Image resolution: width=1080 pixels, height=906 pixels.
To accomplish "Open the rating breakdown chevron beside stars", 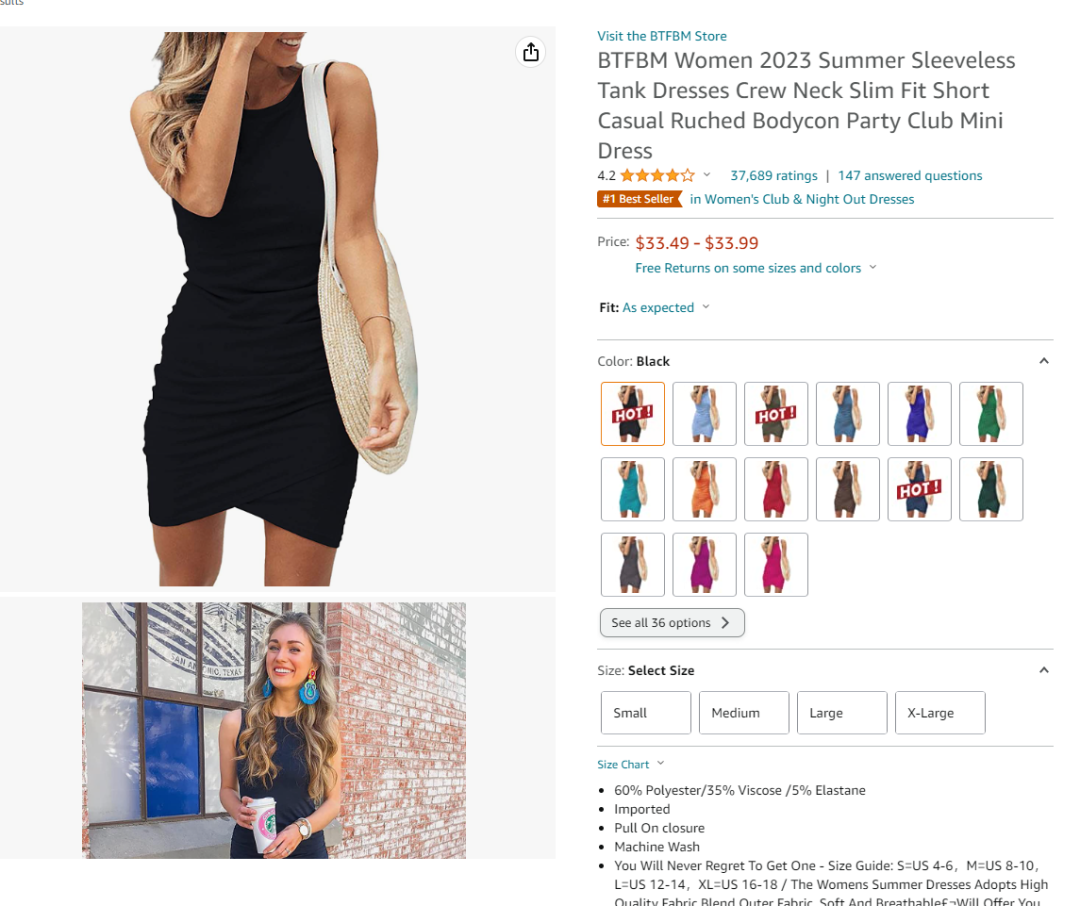I will pyautogui.click(x=707, y=175).
